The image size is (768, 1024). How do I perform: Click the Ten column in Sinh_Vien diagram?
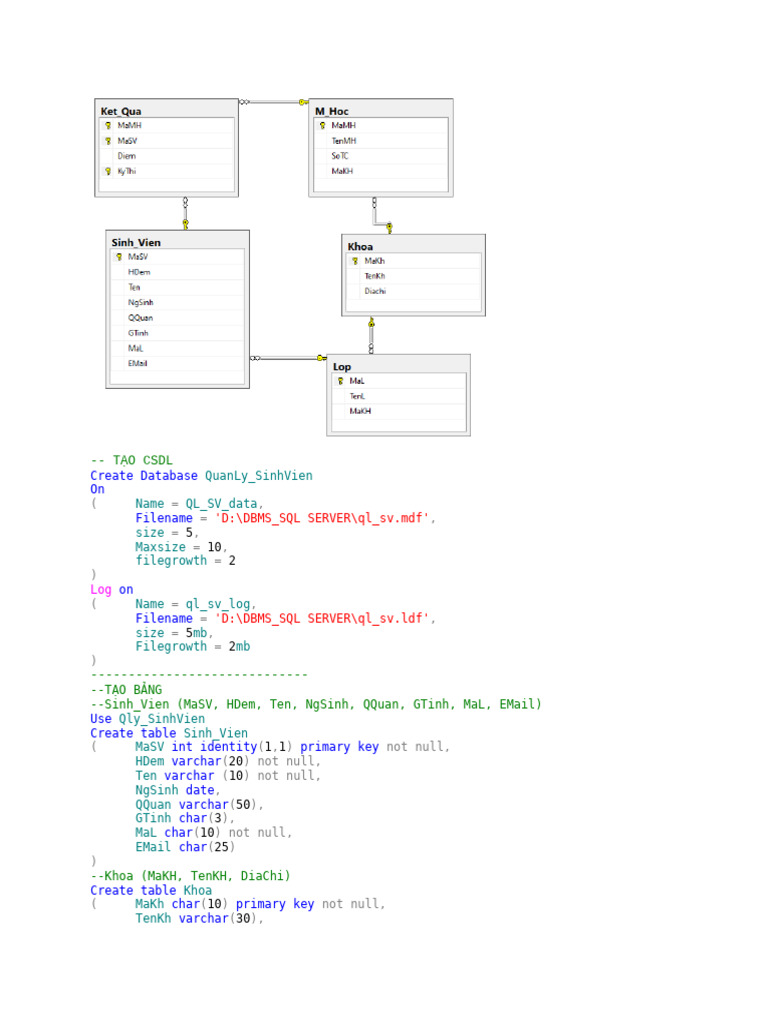(134, 287)
